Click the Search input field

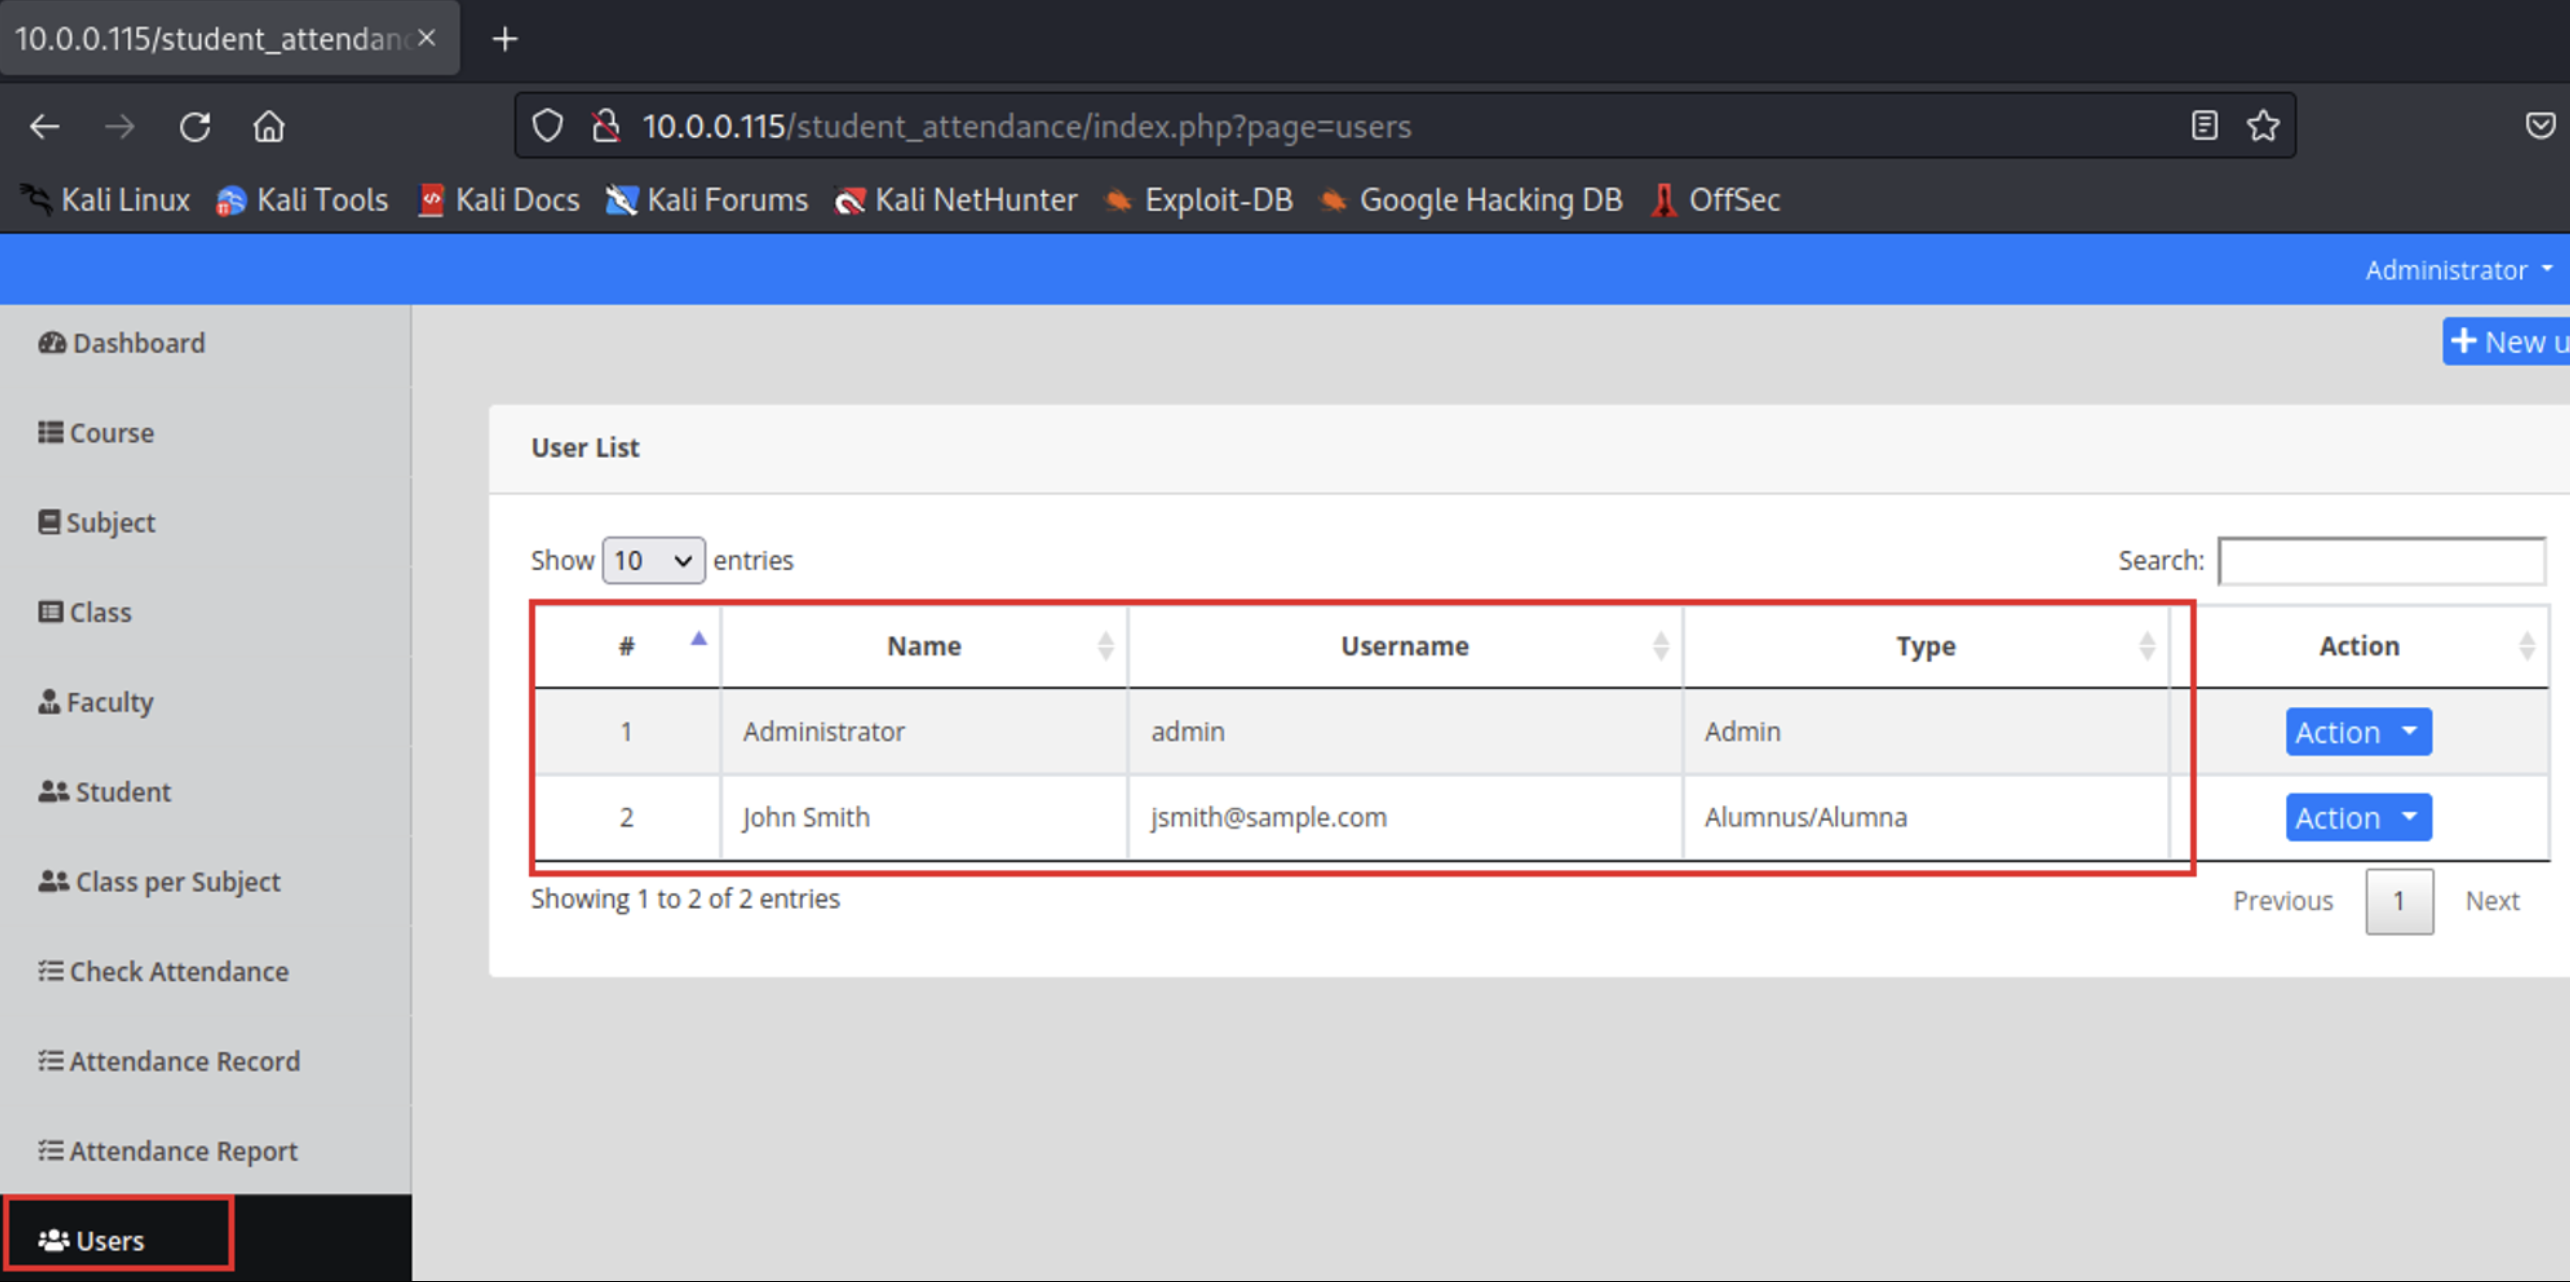[x=2380, y=560]
